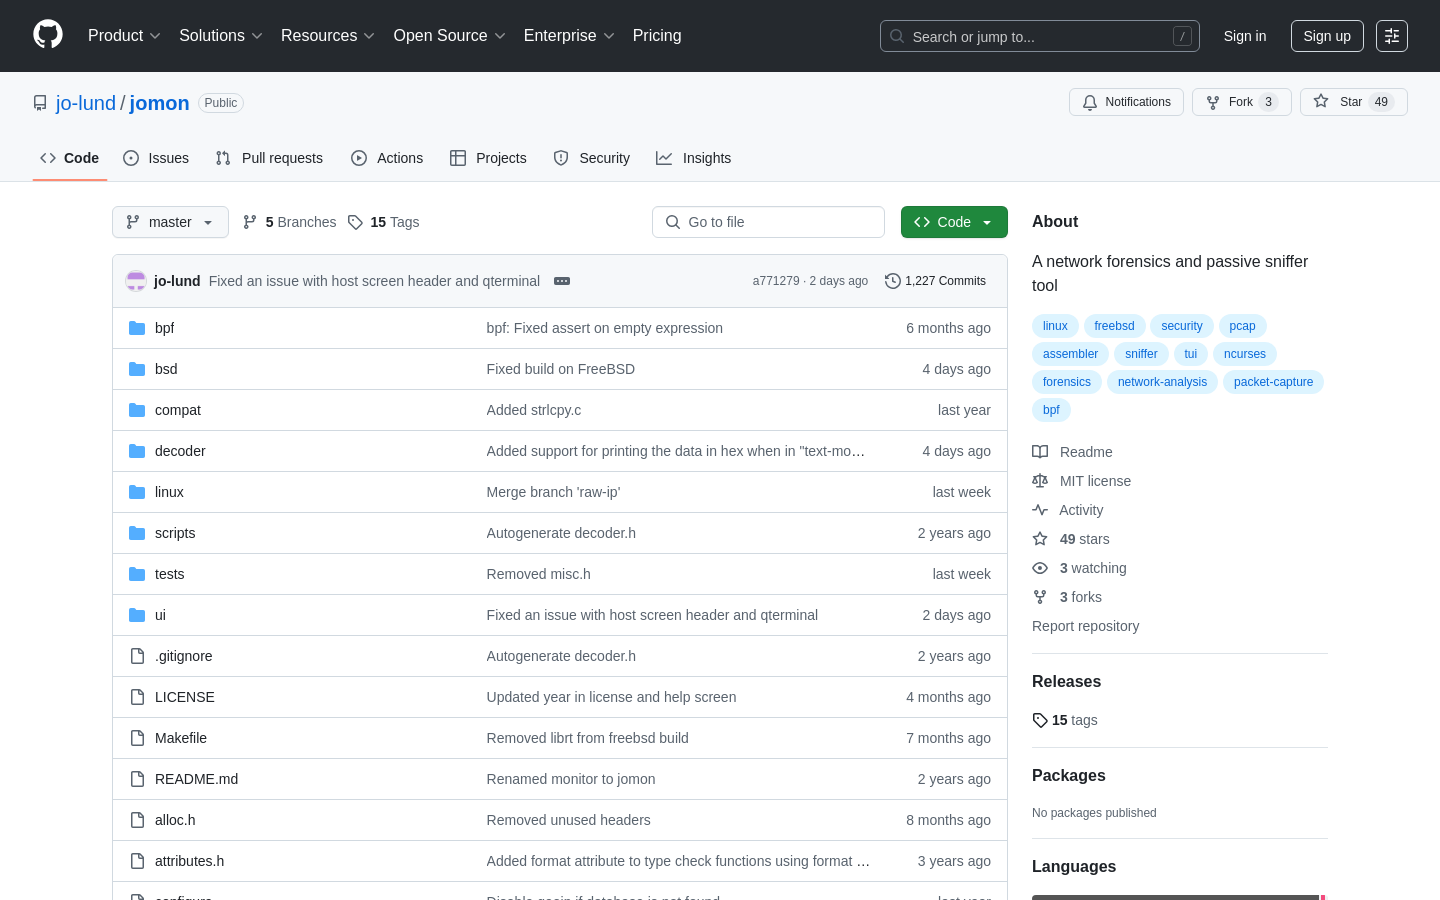Switch to the Pull requests tab

point(269,158)
